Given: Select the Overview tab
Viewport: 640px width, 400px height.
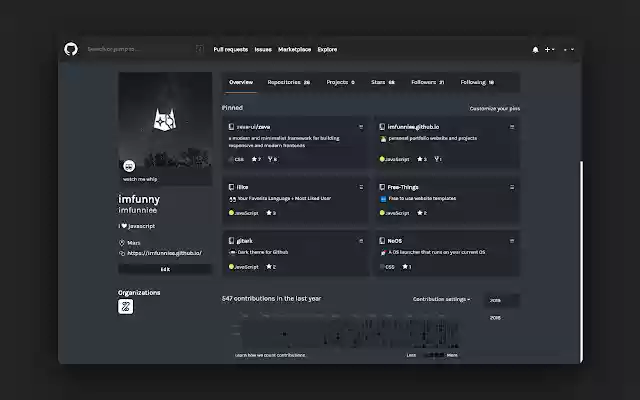Looking at the screenshot, I should coord(241,82).
